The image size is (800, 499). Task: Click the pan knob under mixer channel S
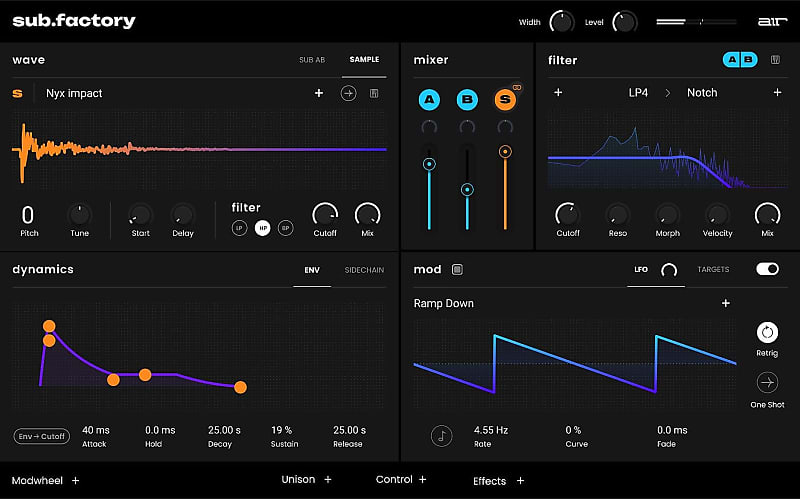tap(505, 127)
